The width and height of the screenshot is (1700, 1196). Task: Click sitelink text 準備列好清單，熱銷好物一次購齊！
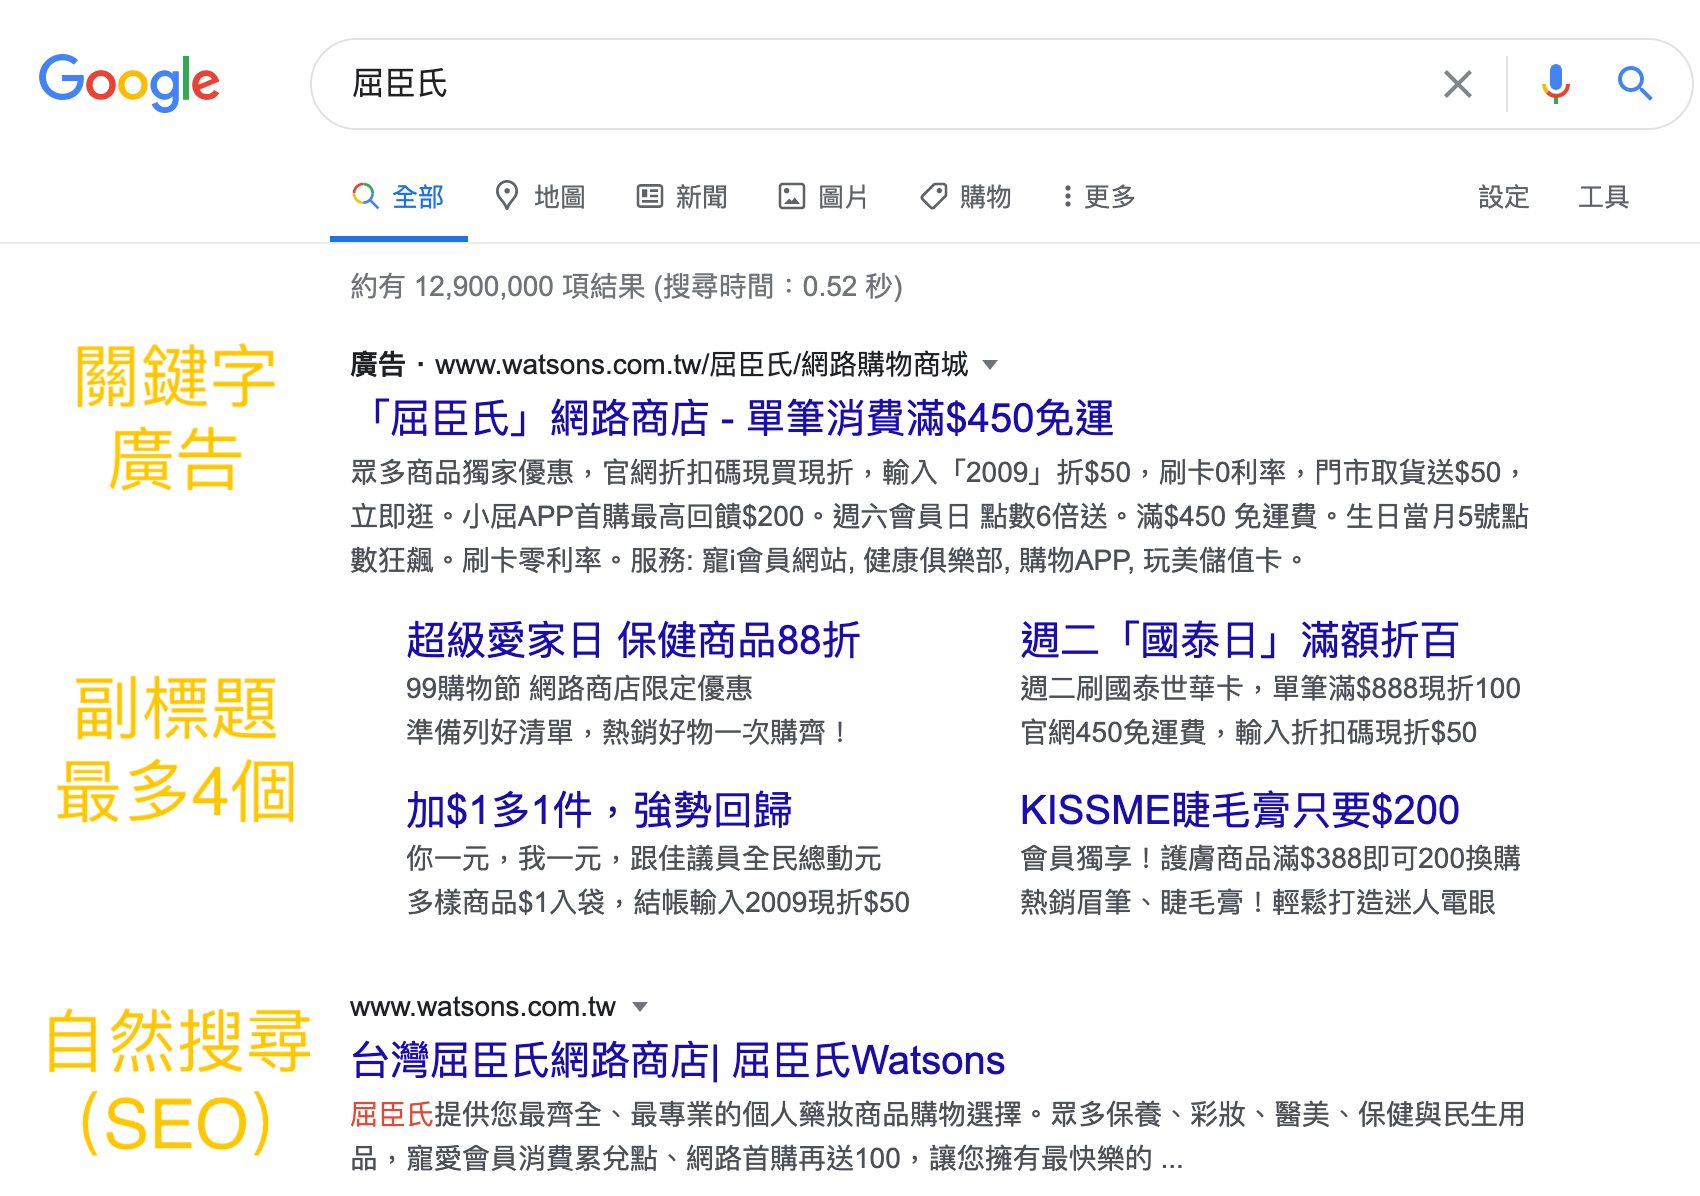click(x=628, y=732)
